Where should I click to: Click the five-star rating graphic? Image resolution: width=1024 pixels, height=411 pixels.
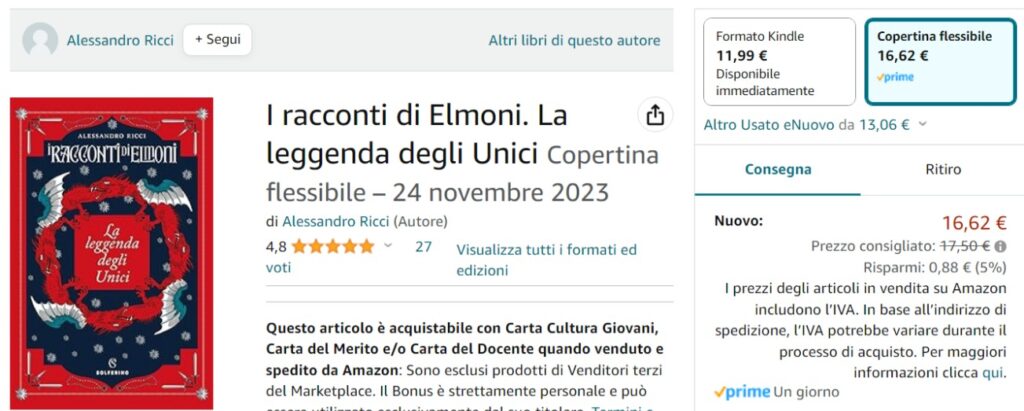332,246
